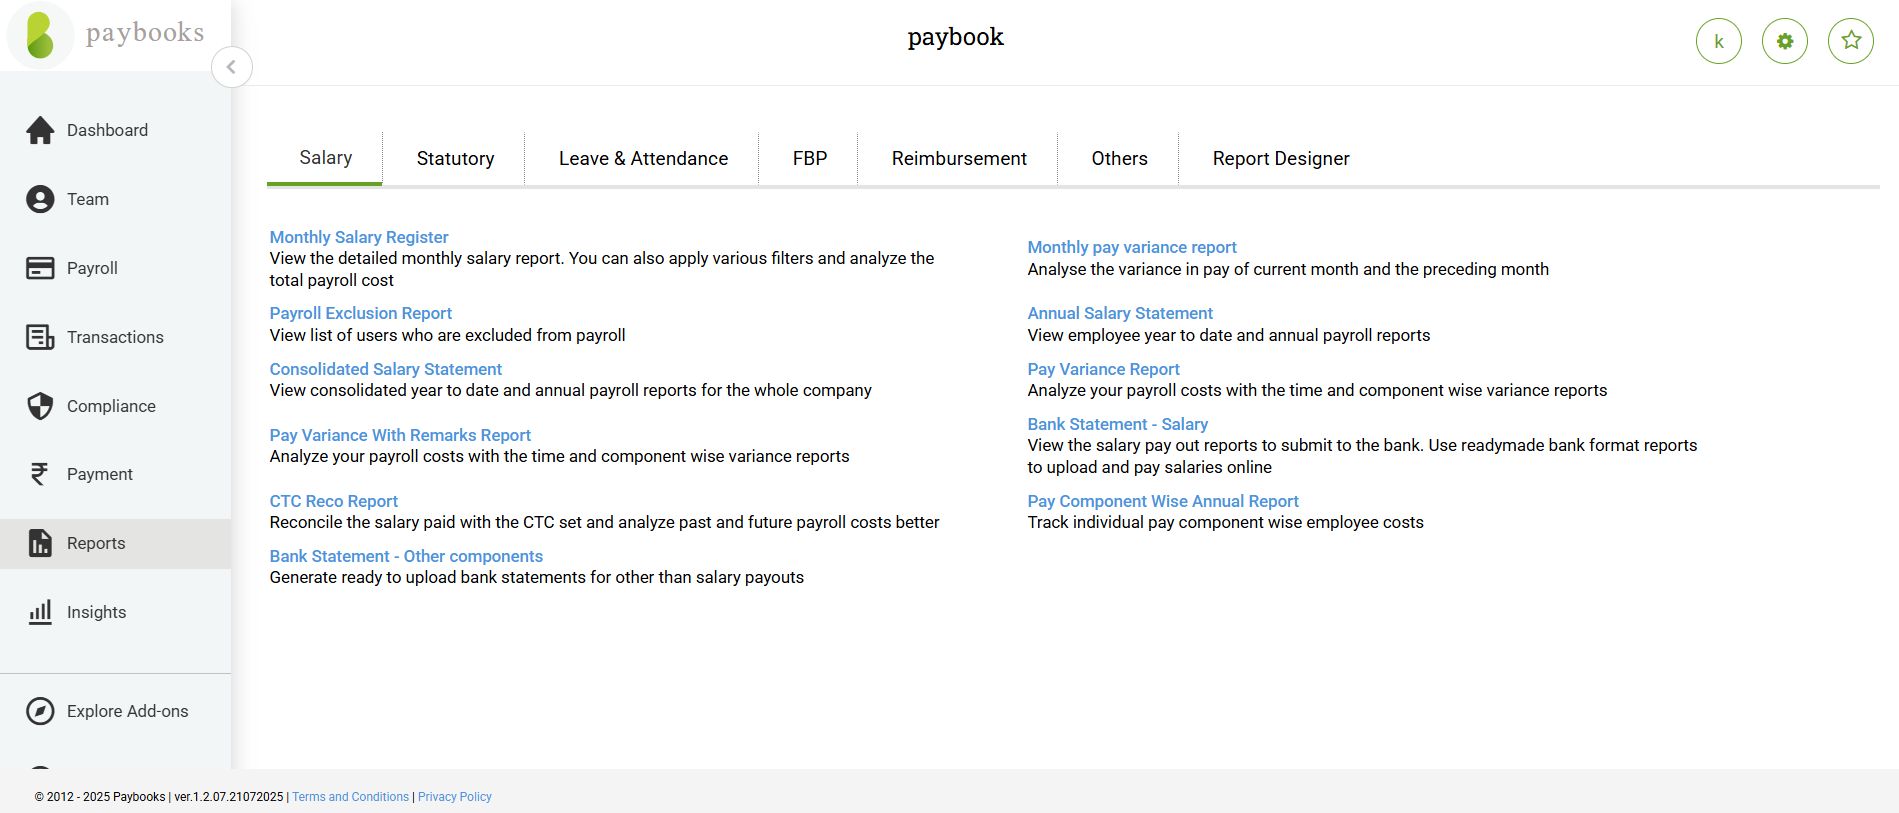The width and height of the screenshot is (1899, 813).
Task: Click the settings gear icon
Action: [x=1784, y=41]
